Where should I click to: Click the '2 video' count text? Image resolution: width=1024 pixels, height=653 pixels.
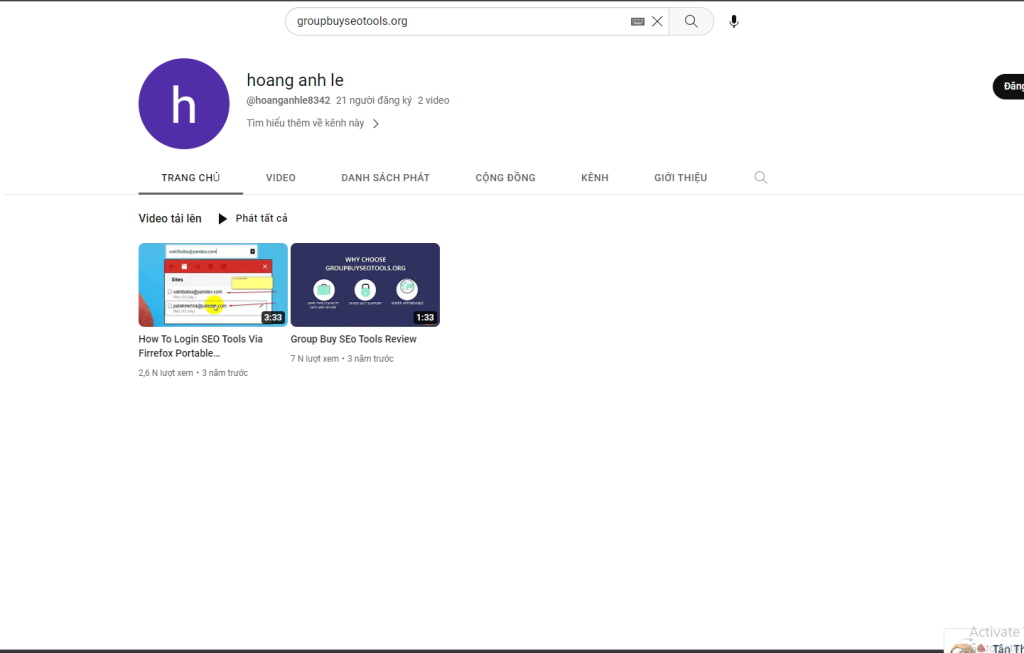coord(434,101)
